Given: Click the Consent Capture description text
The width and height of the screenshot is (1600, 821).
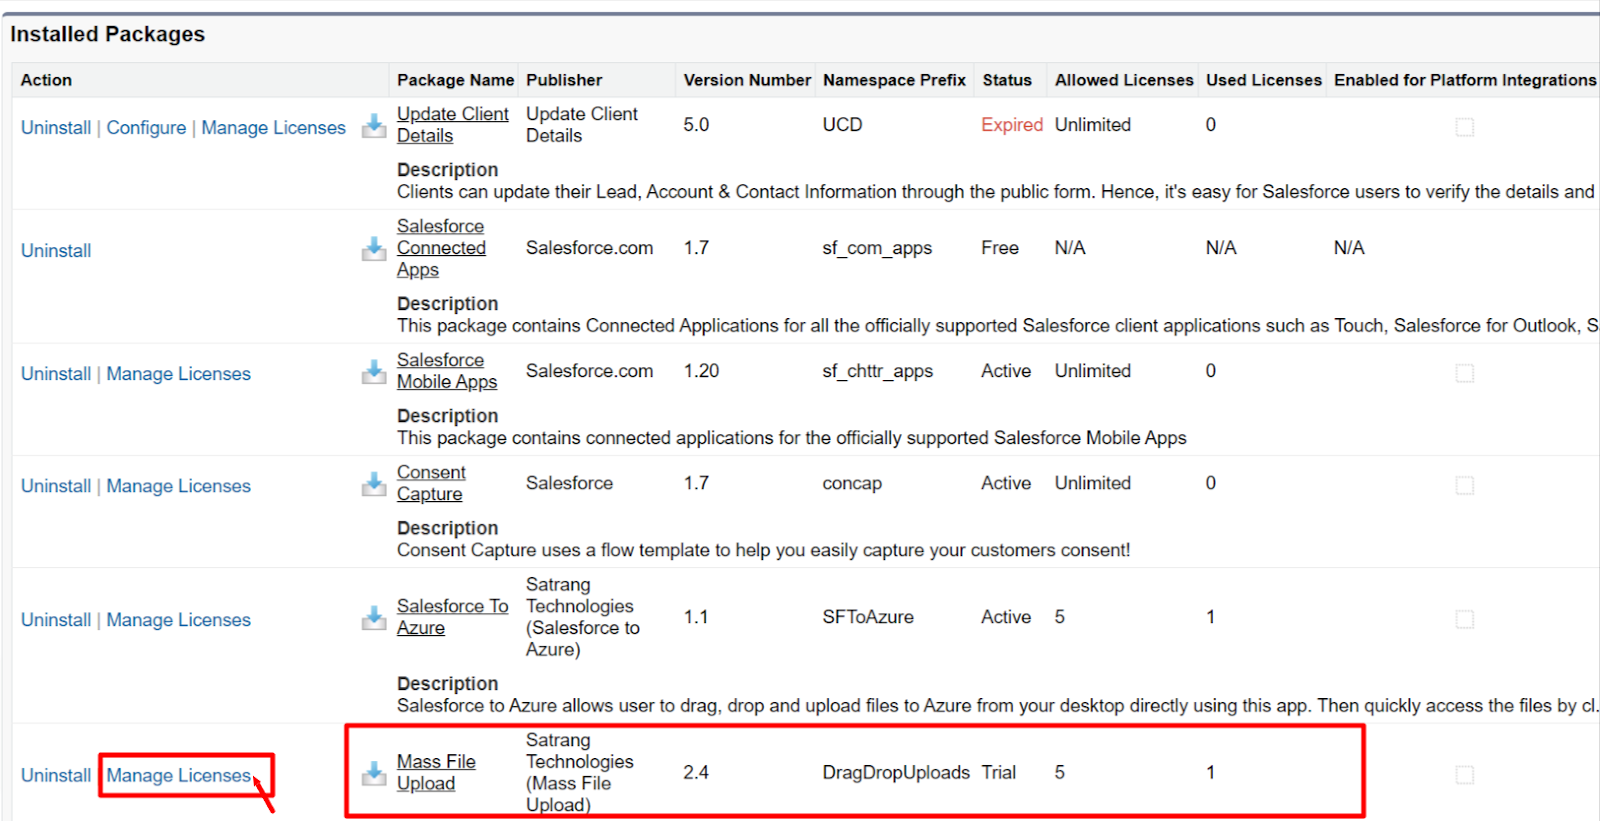Looking at the screenshot, I should [x=763, y=550].
